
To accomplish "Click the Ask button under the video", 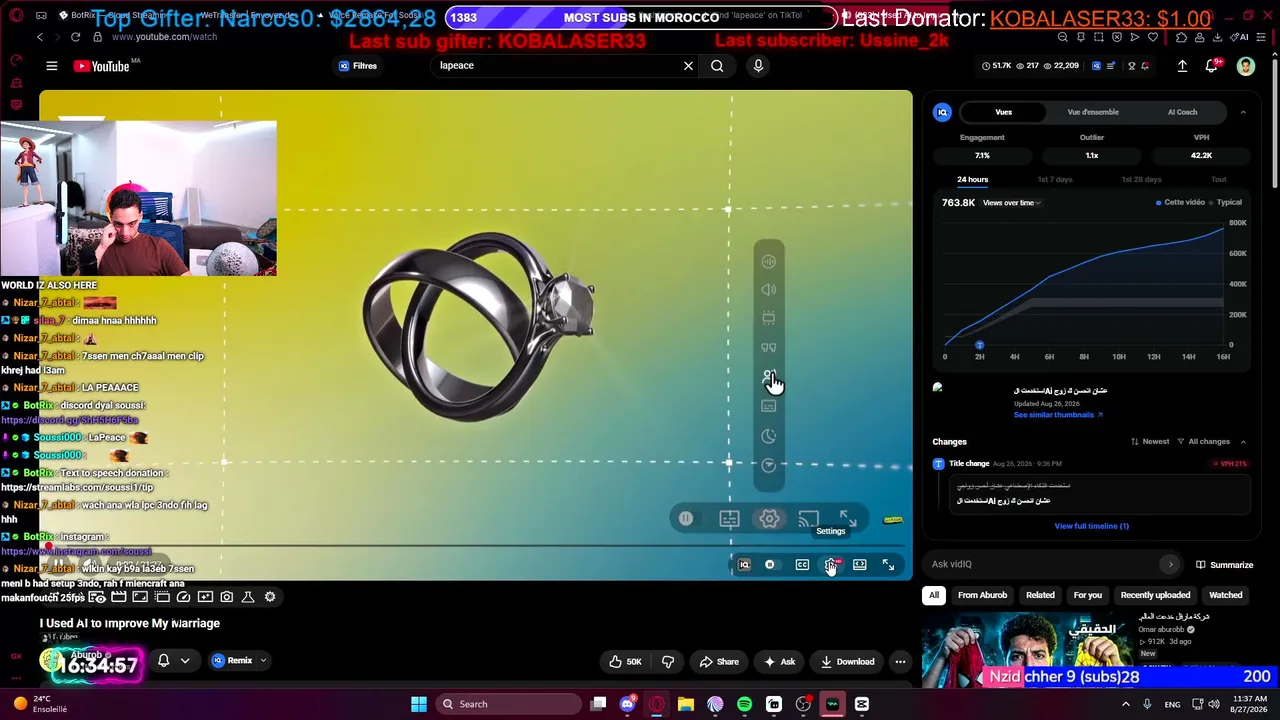I will (779, 661).
